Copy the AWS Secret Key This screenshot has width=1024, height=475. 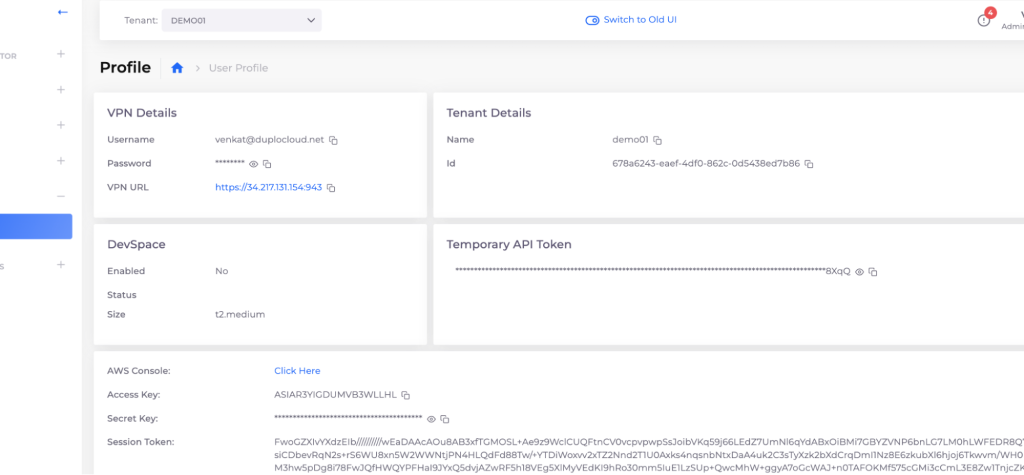445,419
